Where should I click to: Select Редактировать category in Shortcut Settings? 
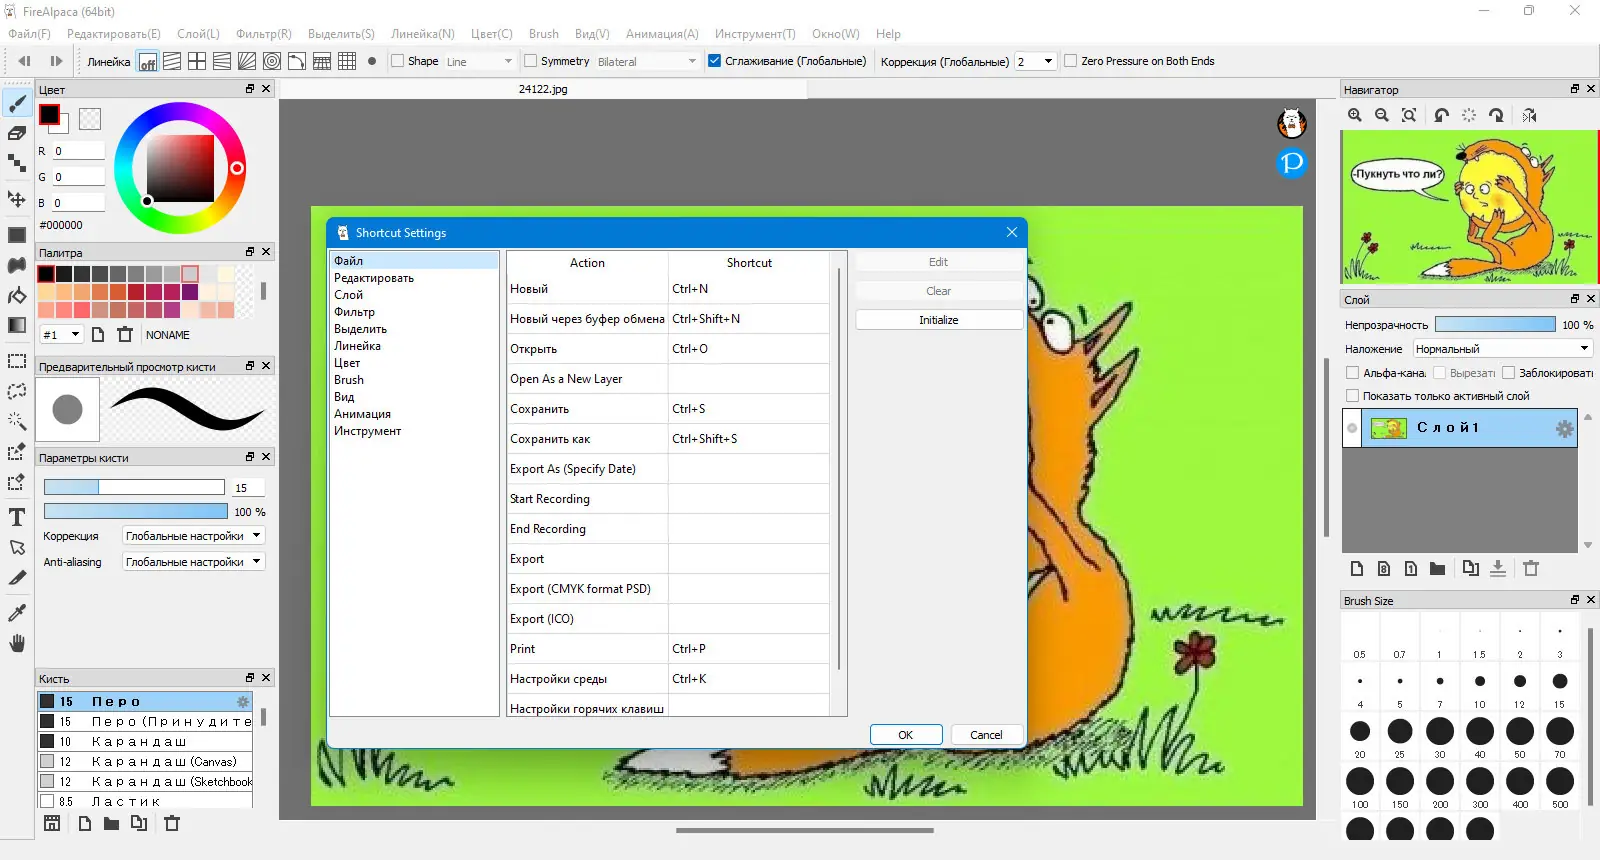[x=374, y=278]
